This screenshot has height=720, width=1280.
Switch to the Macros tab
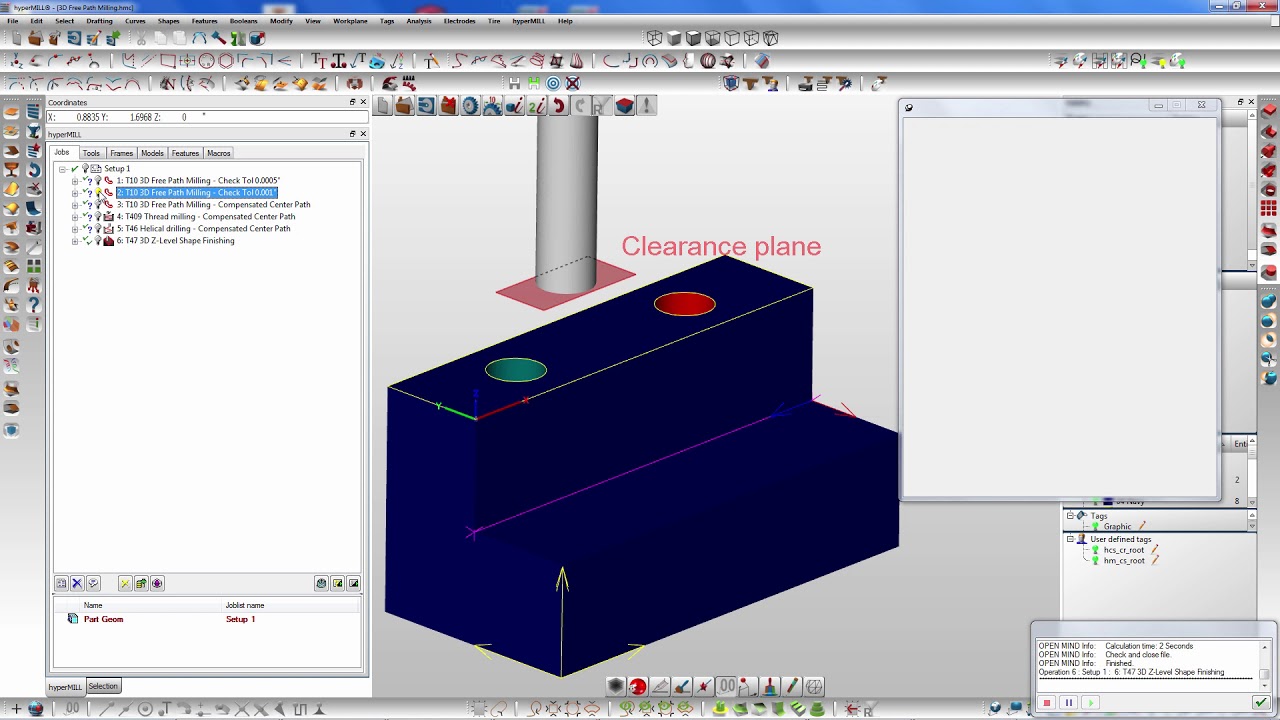[x=219, y=153]
